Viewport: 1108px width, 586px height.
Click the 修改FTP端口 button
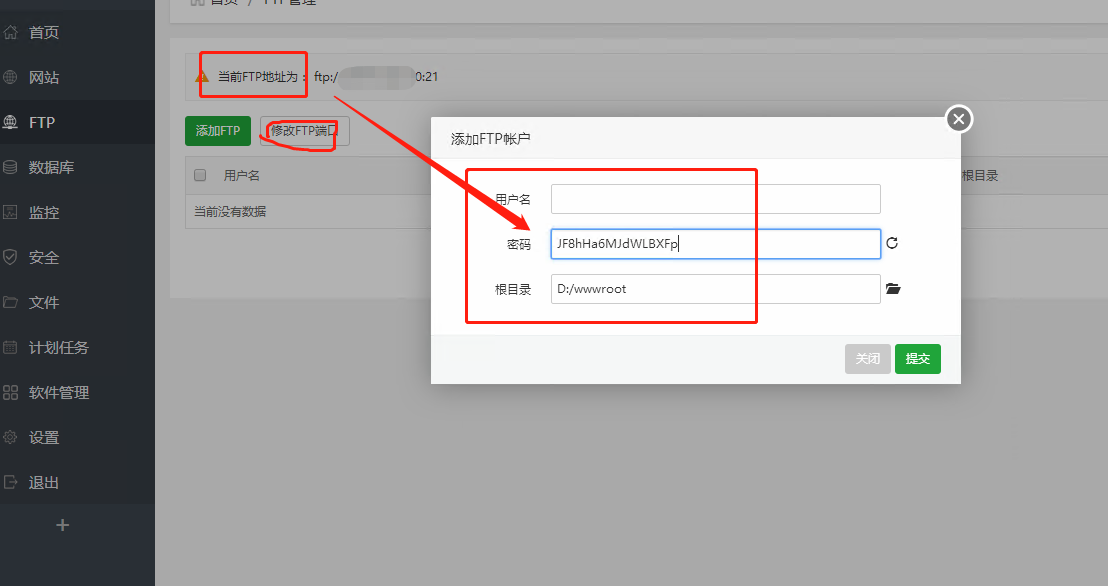pos(305,131)
